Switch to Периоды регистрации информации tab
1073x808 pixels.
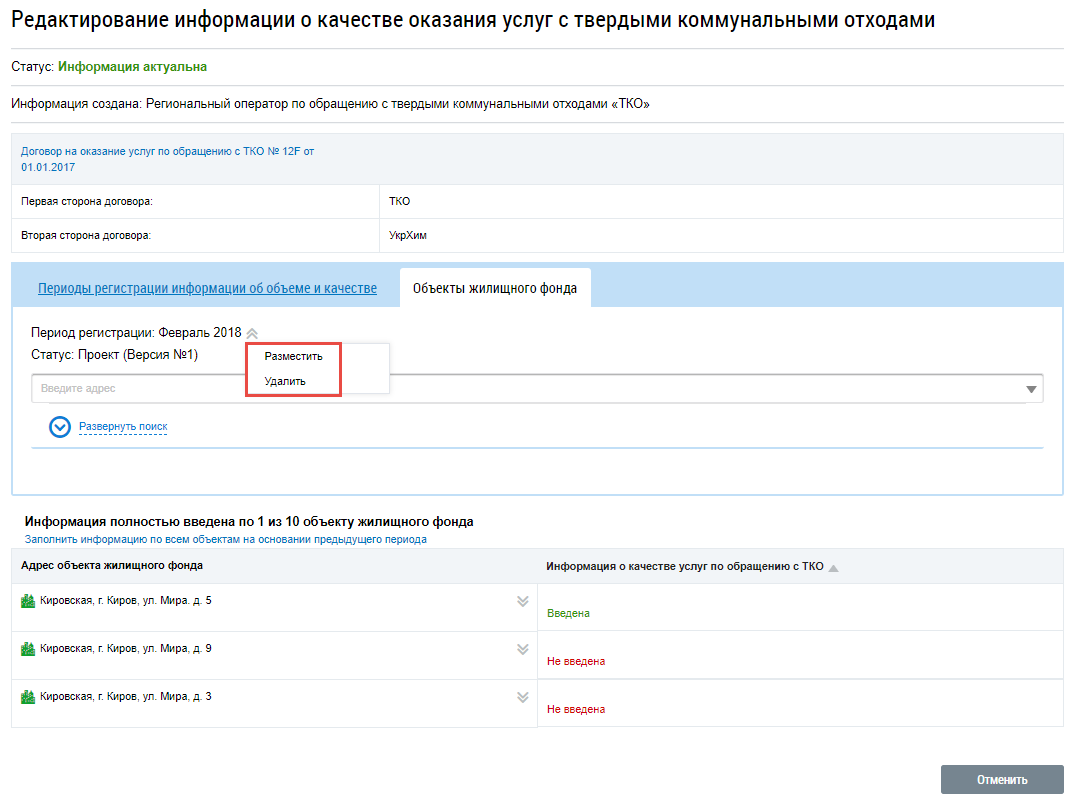pos(207,288)
